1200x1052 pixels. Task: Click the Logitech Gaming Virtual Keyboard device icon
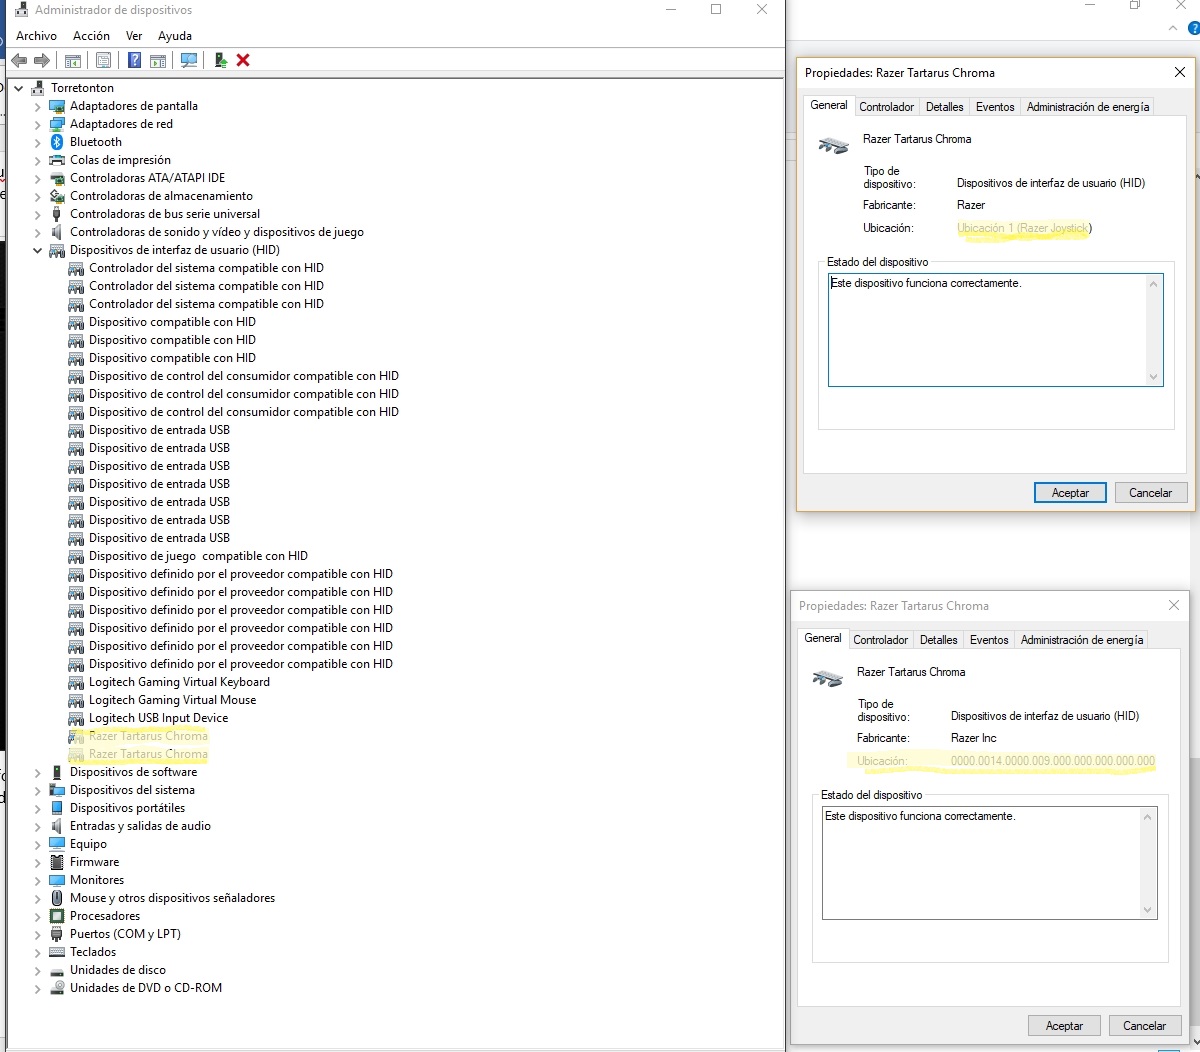(x=76, y=682)
